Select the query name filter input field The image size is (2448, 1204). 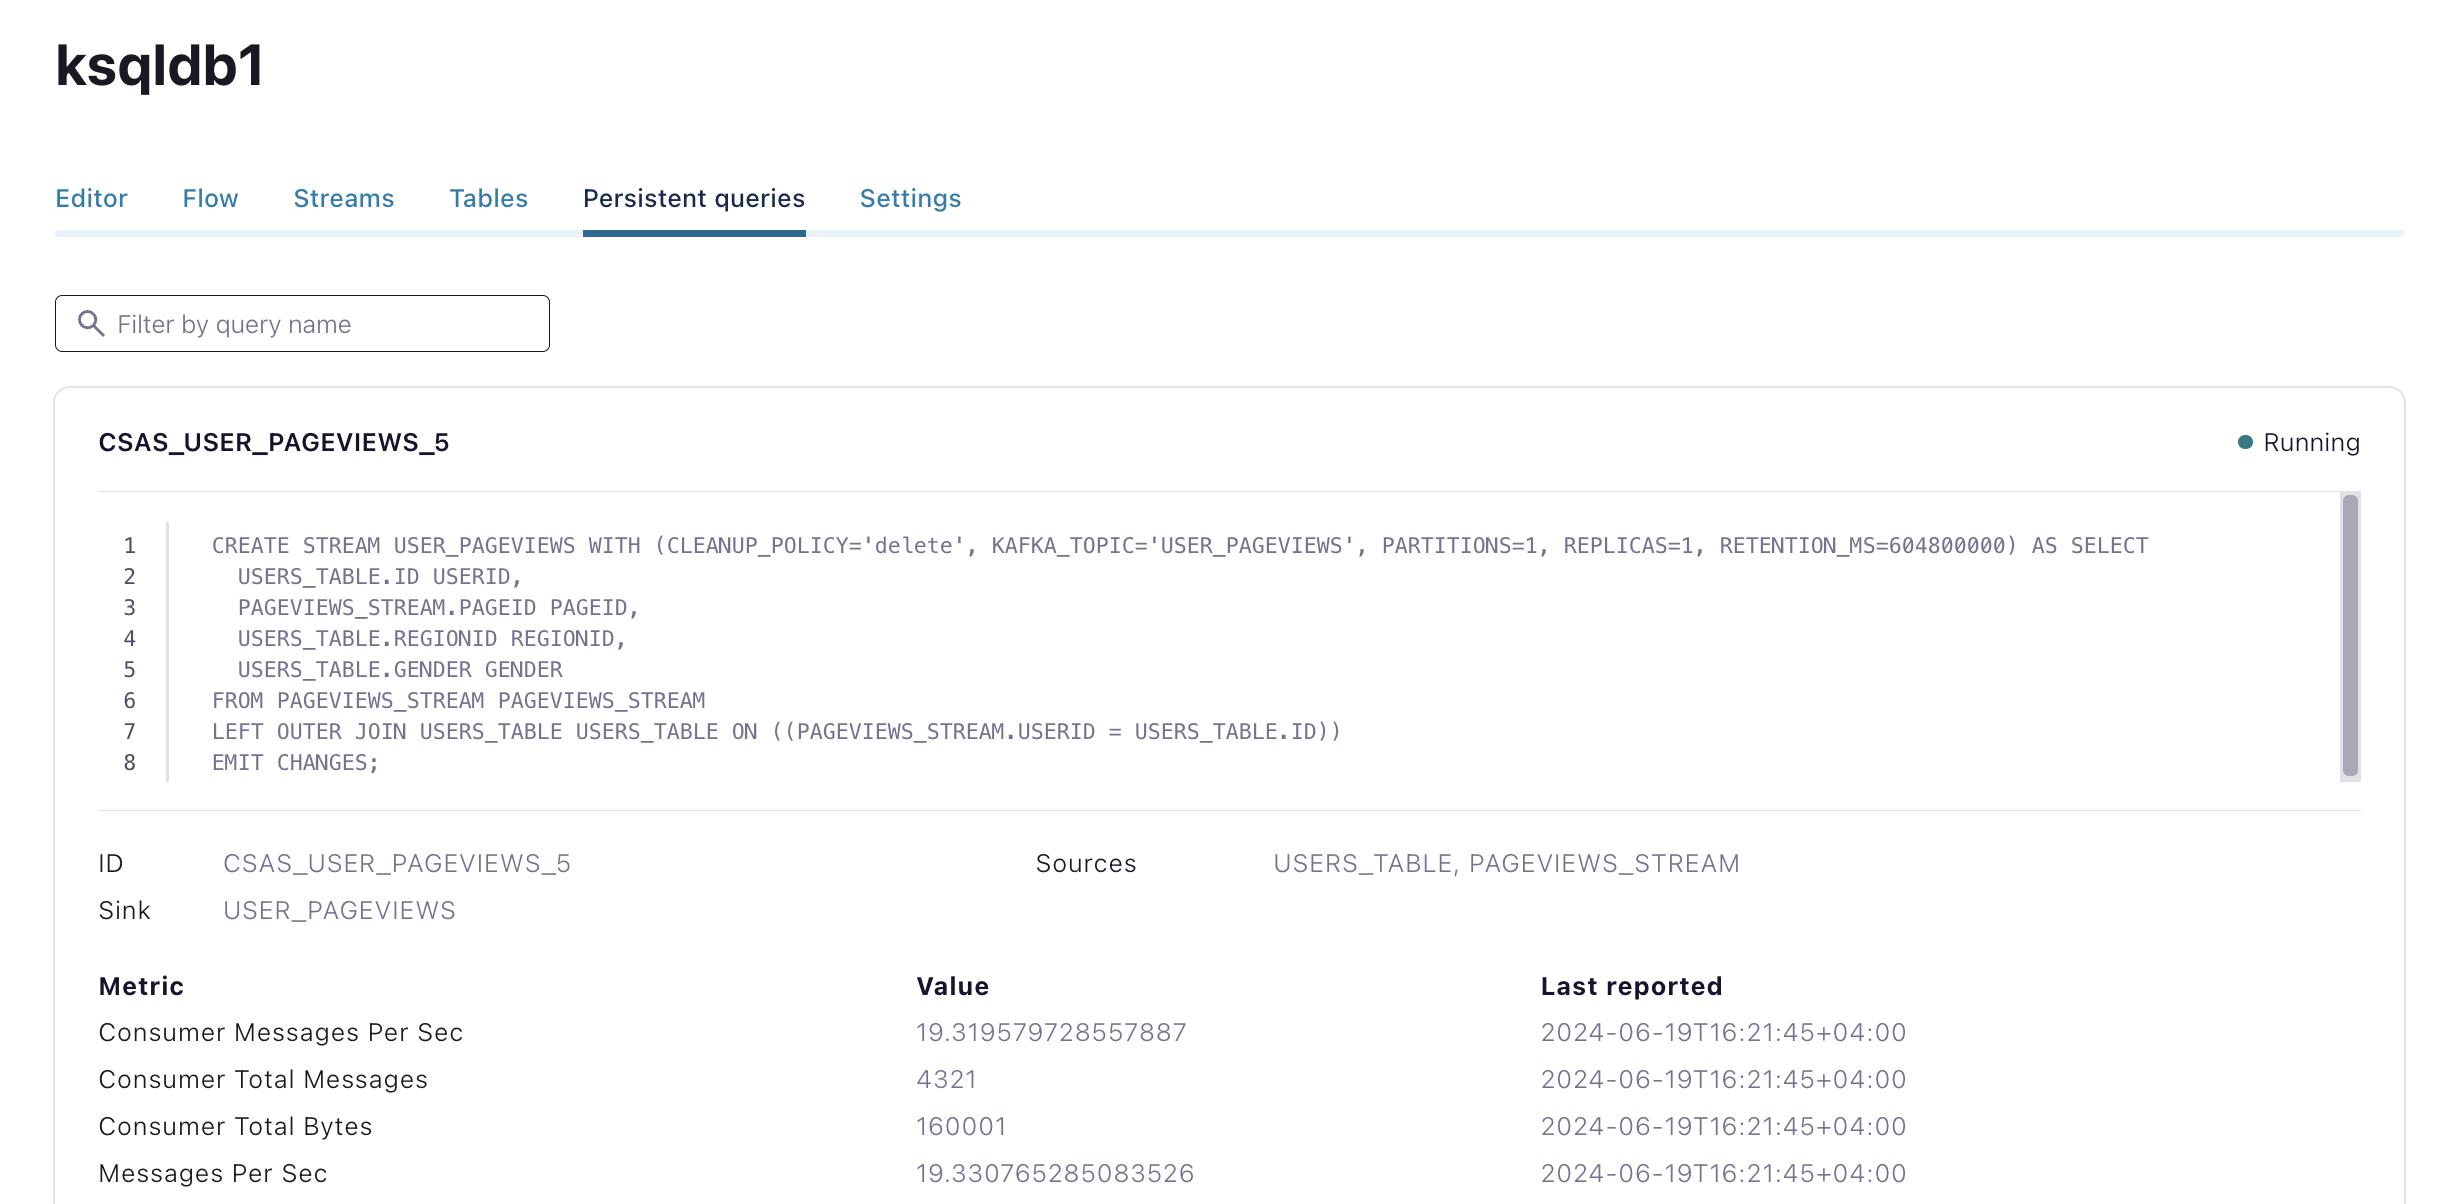coord(303,323)
